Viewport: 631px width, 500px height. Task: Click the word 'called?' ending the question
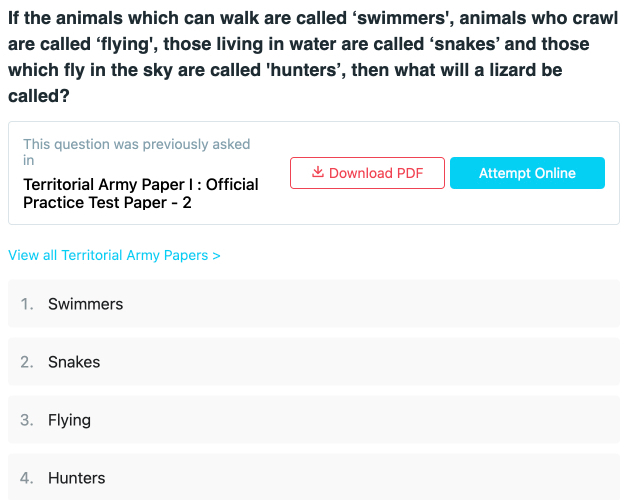tap(39, 96)
